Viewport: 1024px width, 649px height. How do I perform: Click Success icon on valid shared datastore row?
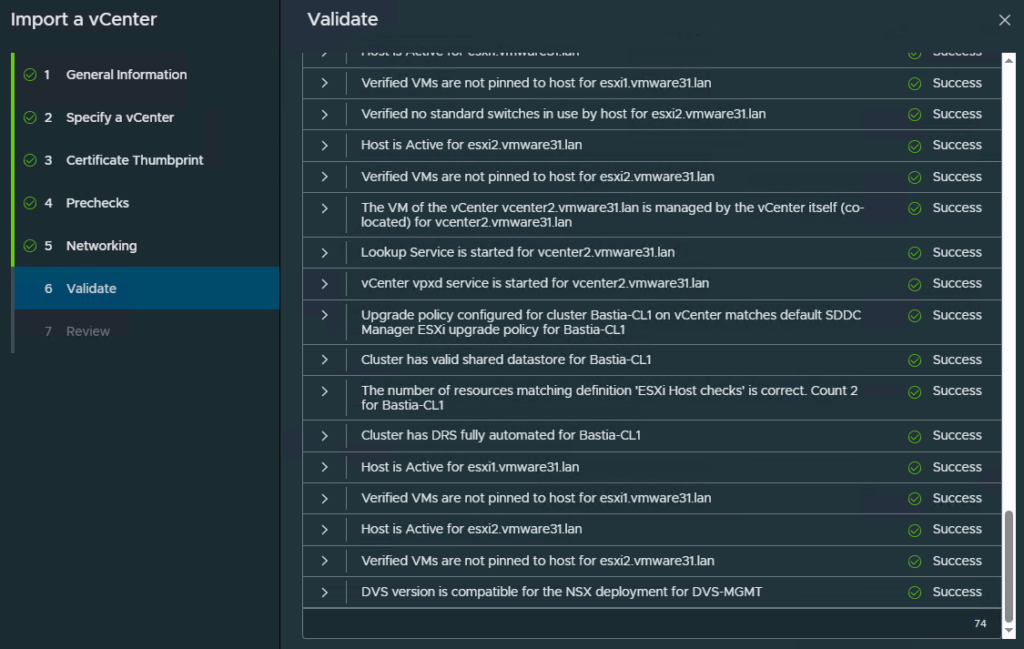point(914,360)
